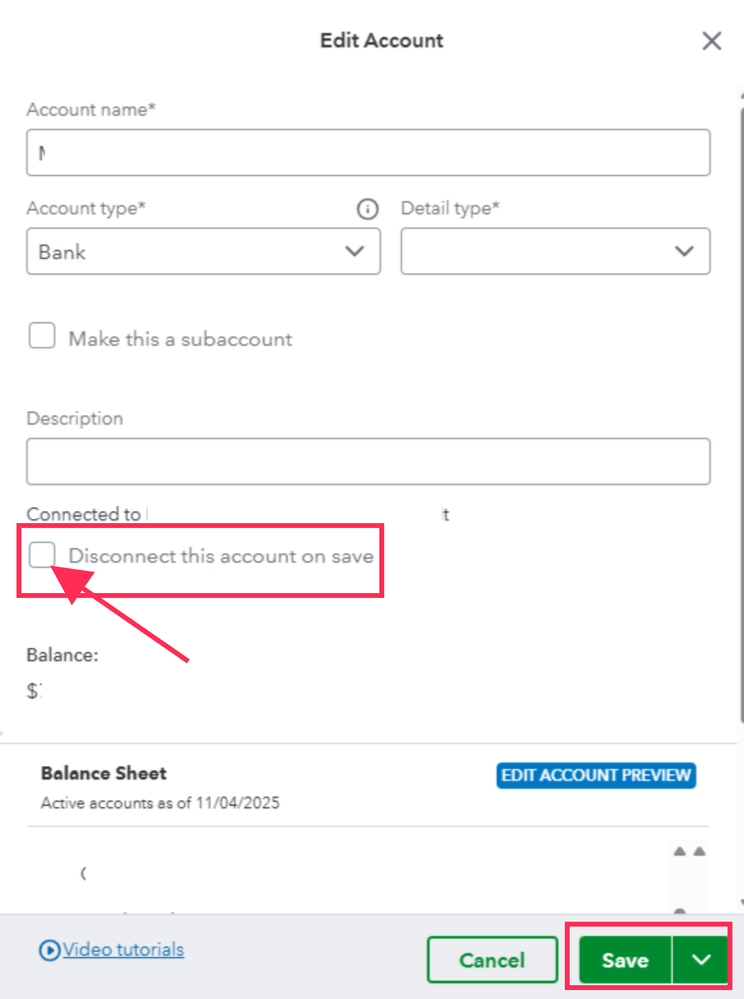Click the Video tutorials play icon
The image size is (744, 999).
[x=49, y=950]
